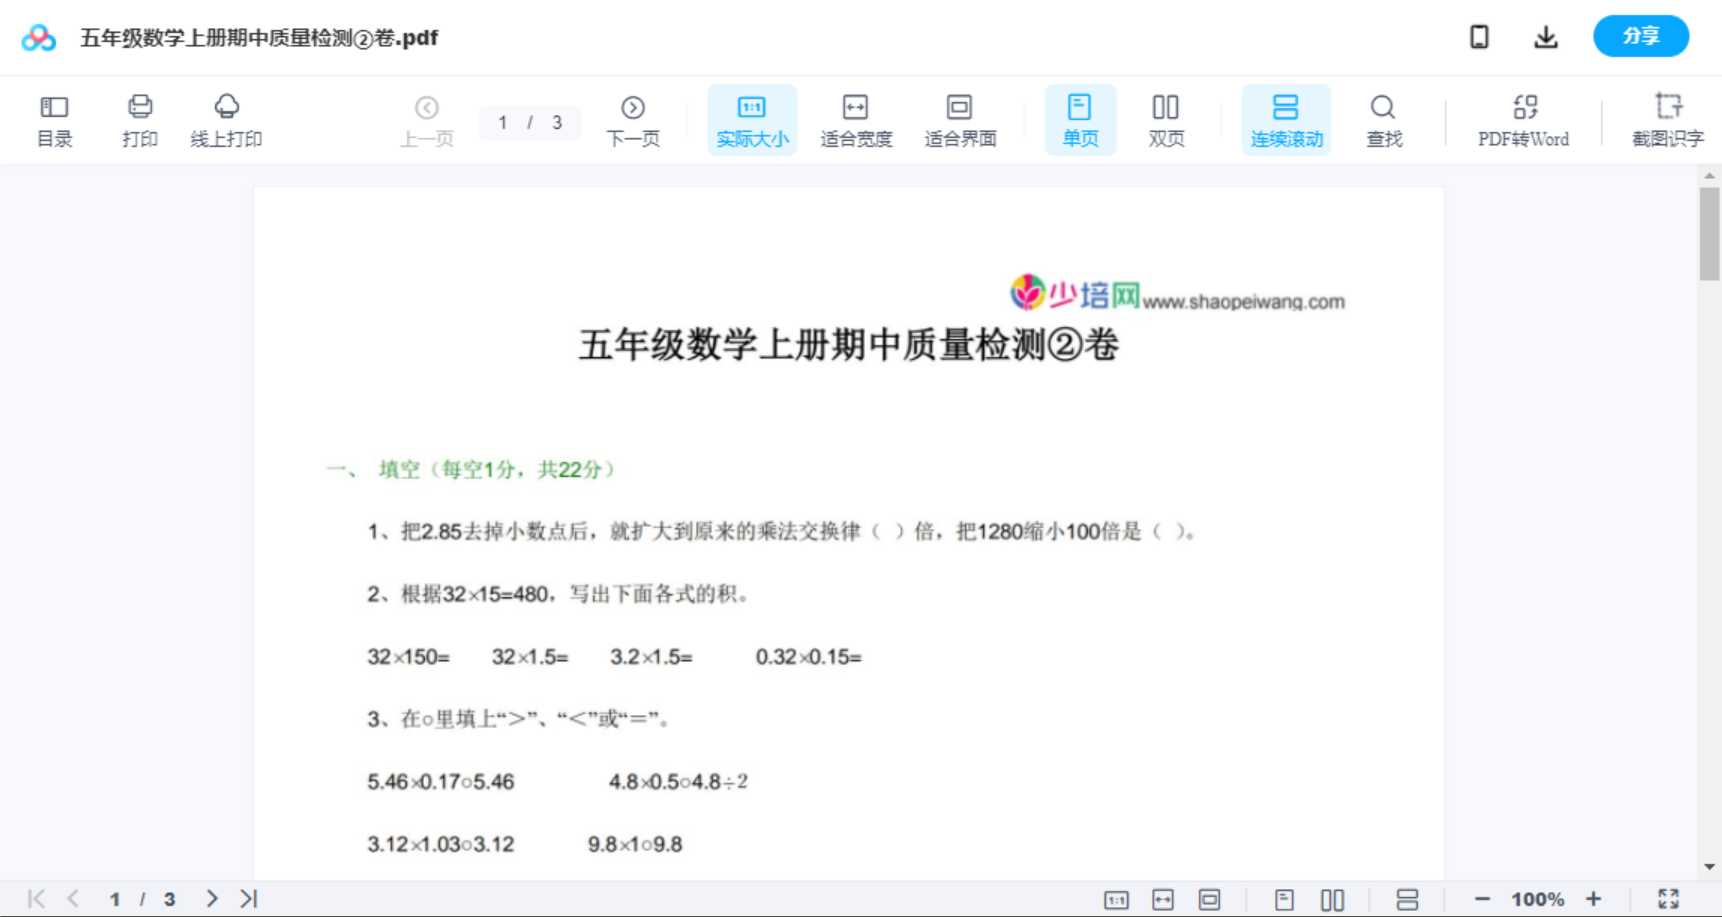
Task: Open the 目录 table of contents panel
Action: (54, 119)
